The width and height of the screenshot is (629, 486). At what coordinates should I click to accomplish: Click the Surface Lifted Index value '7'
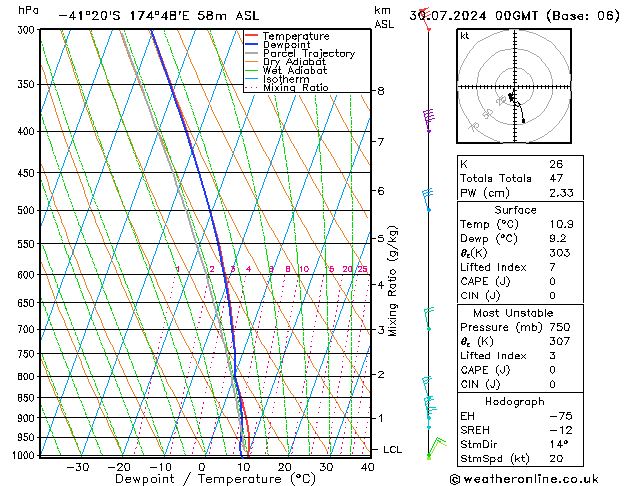(552, 267)
